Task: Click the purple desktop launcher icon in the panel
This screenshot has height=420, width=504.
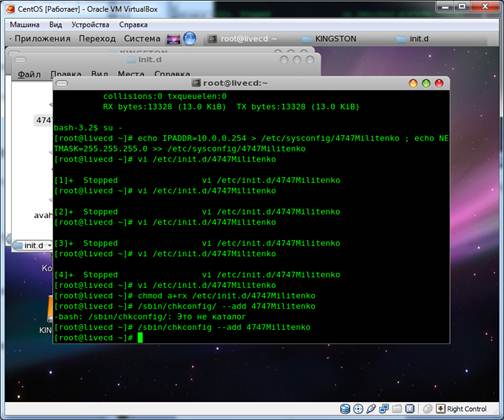Action: point(173,39)
